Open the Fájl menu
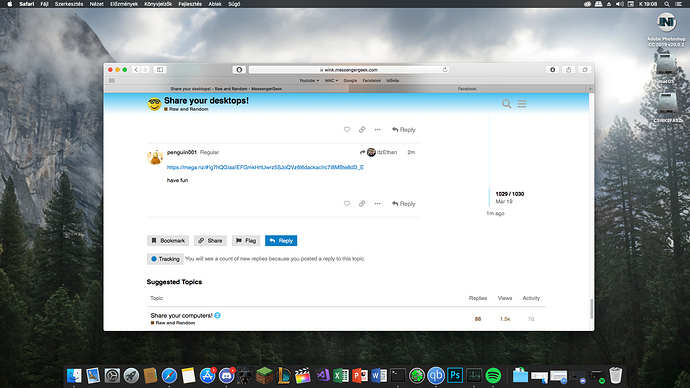This screenshot has height=388, width=690. pos(44,4)
